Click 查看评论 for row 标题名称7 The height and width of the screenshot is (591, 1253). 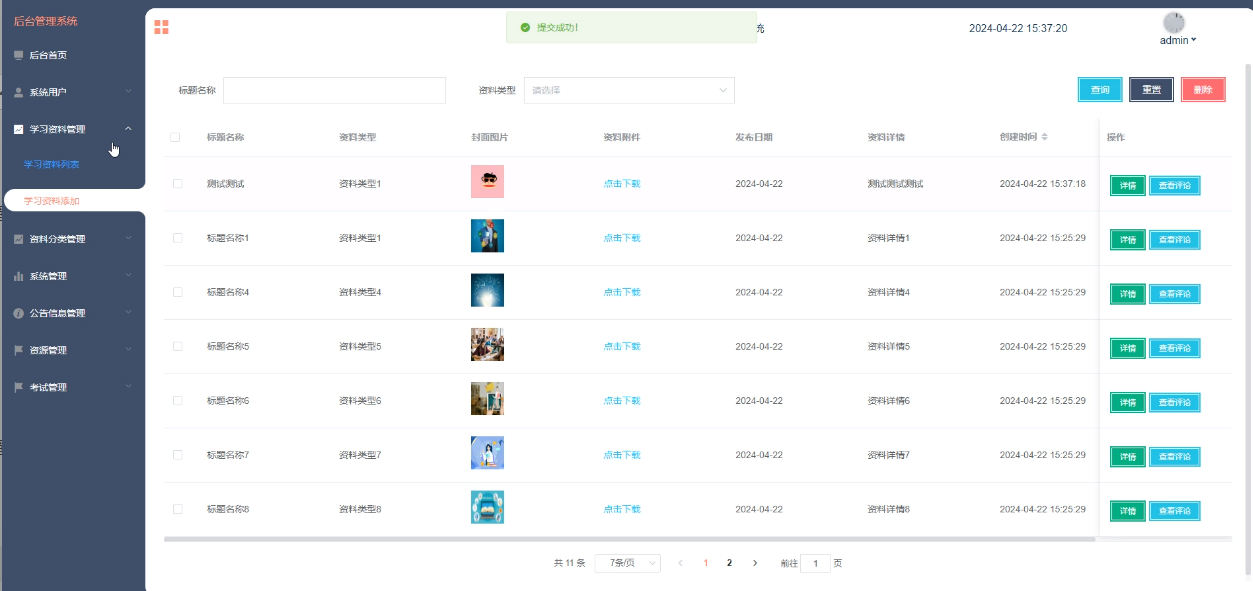click(1175, 456)
